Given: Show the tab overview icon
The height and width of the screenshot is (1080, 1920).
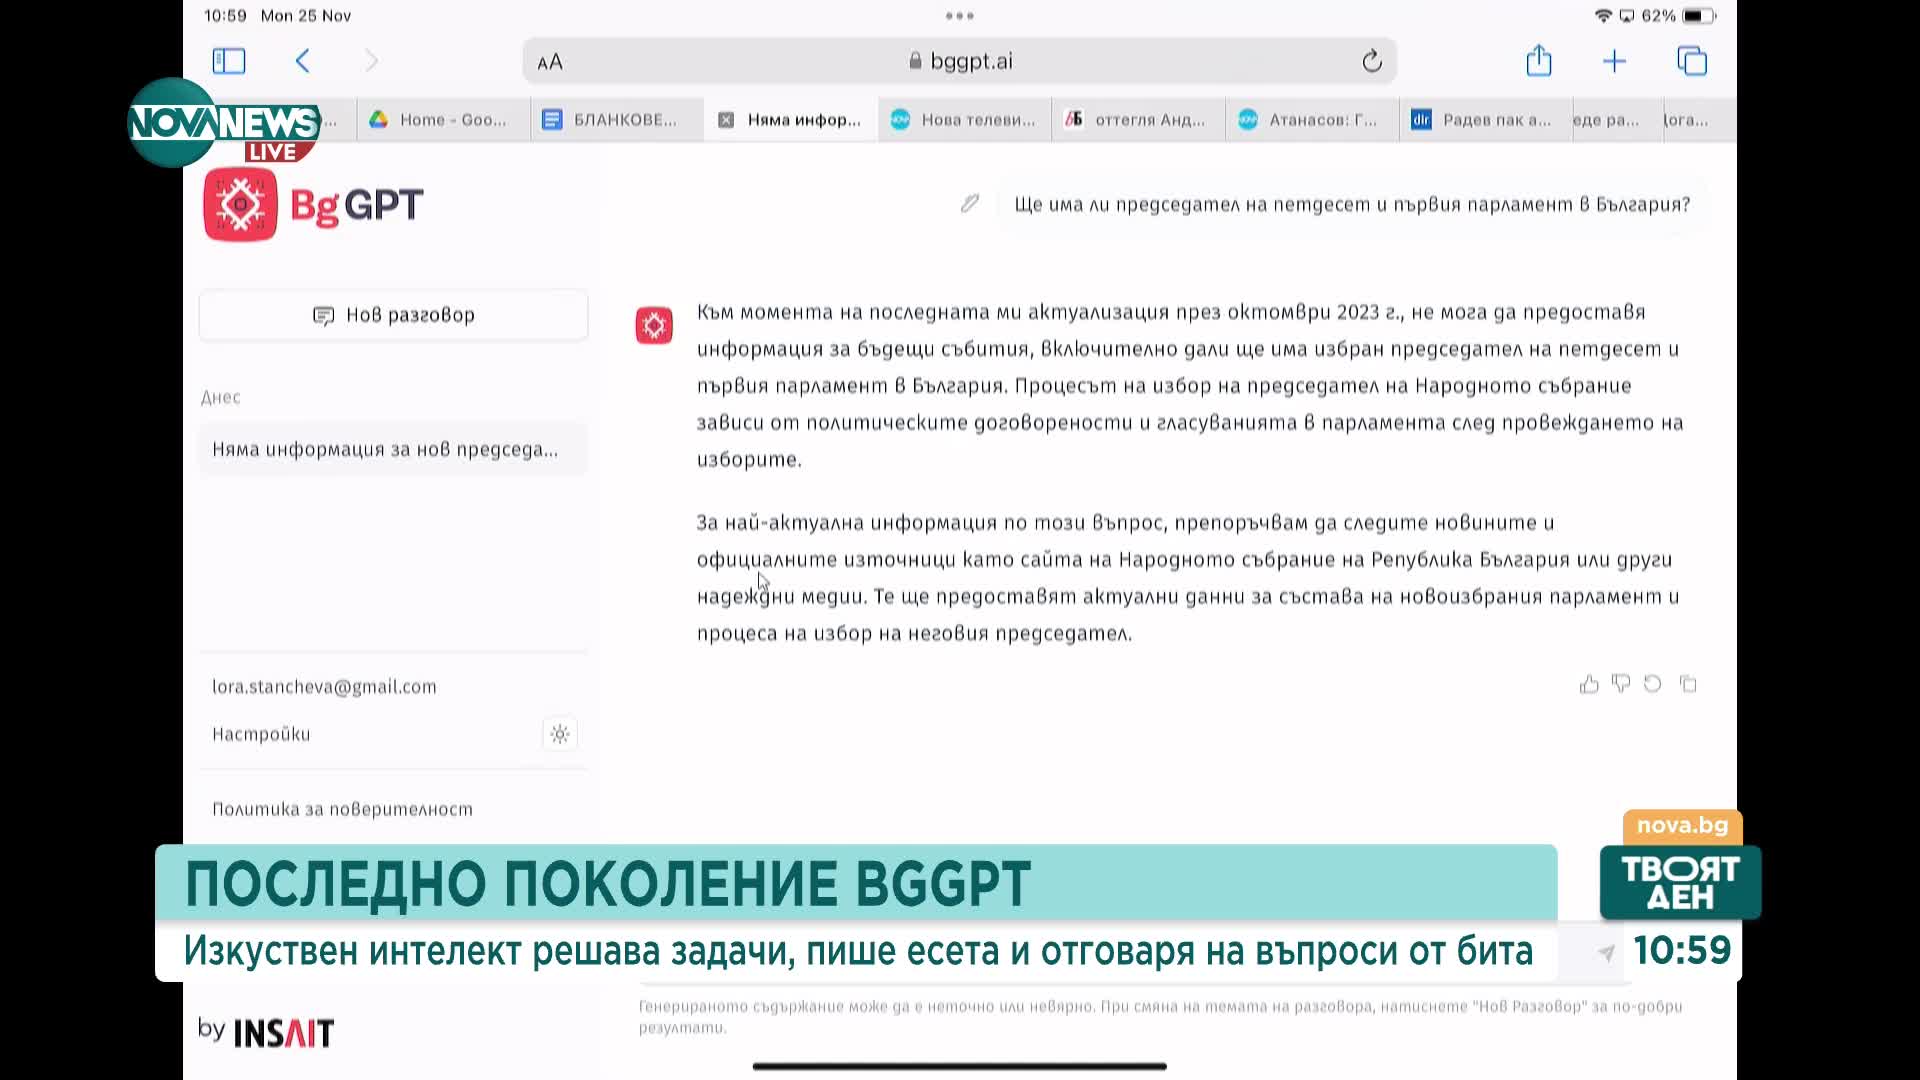Looking at the screenshot, I should pyautogui.click(x=1692, y=61).
